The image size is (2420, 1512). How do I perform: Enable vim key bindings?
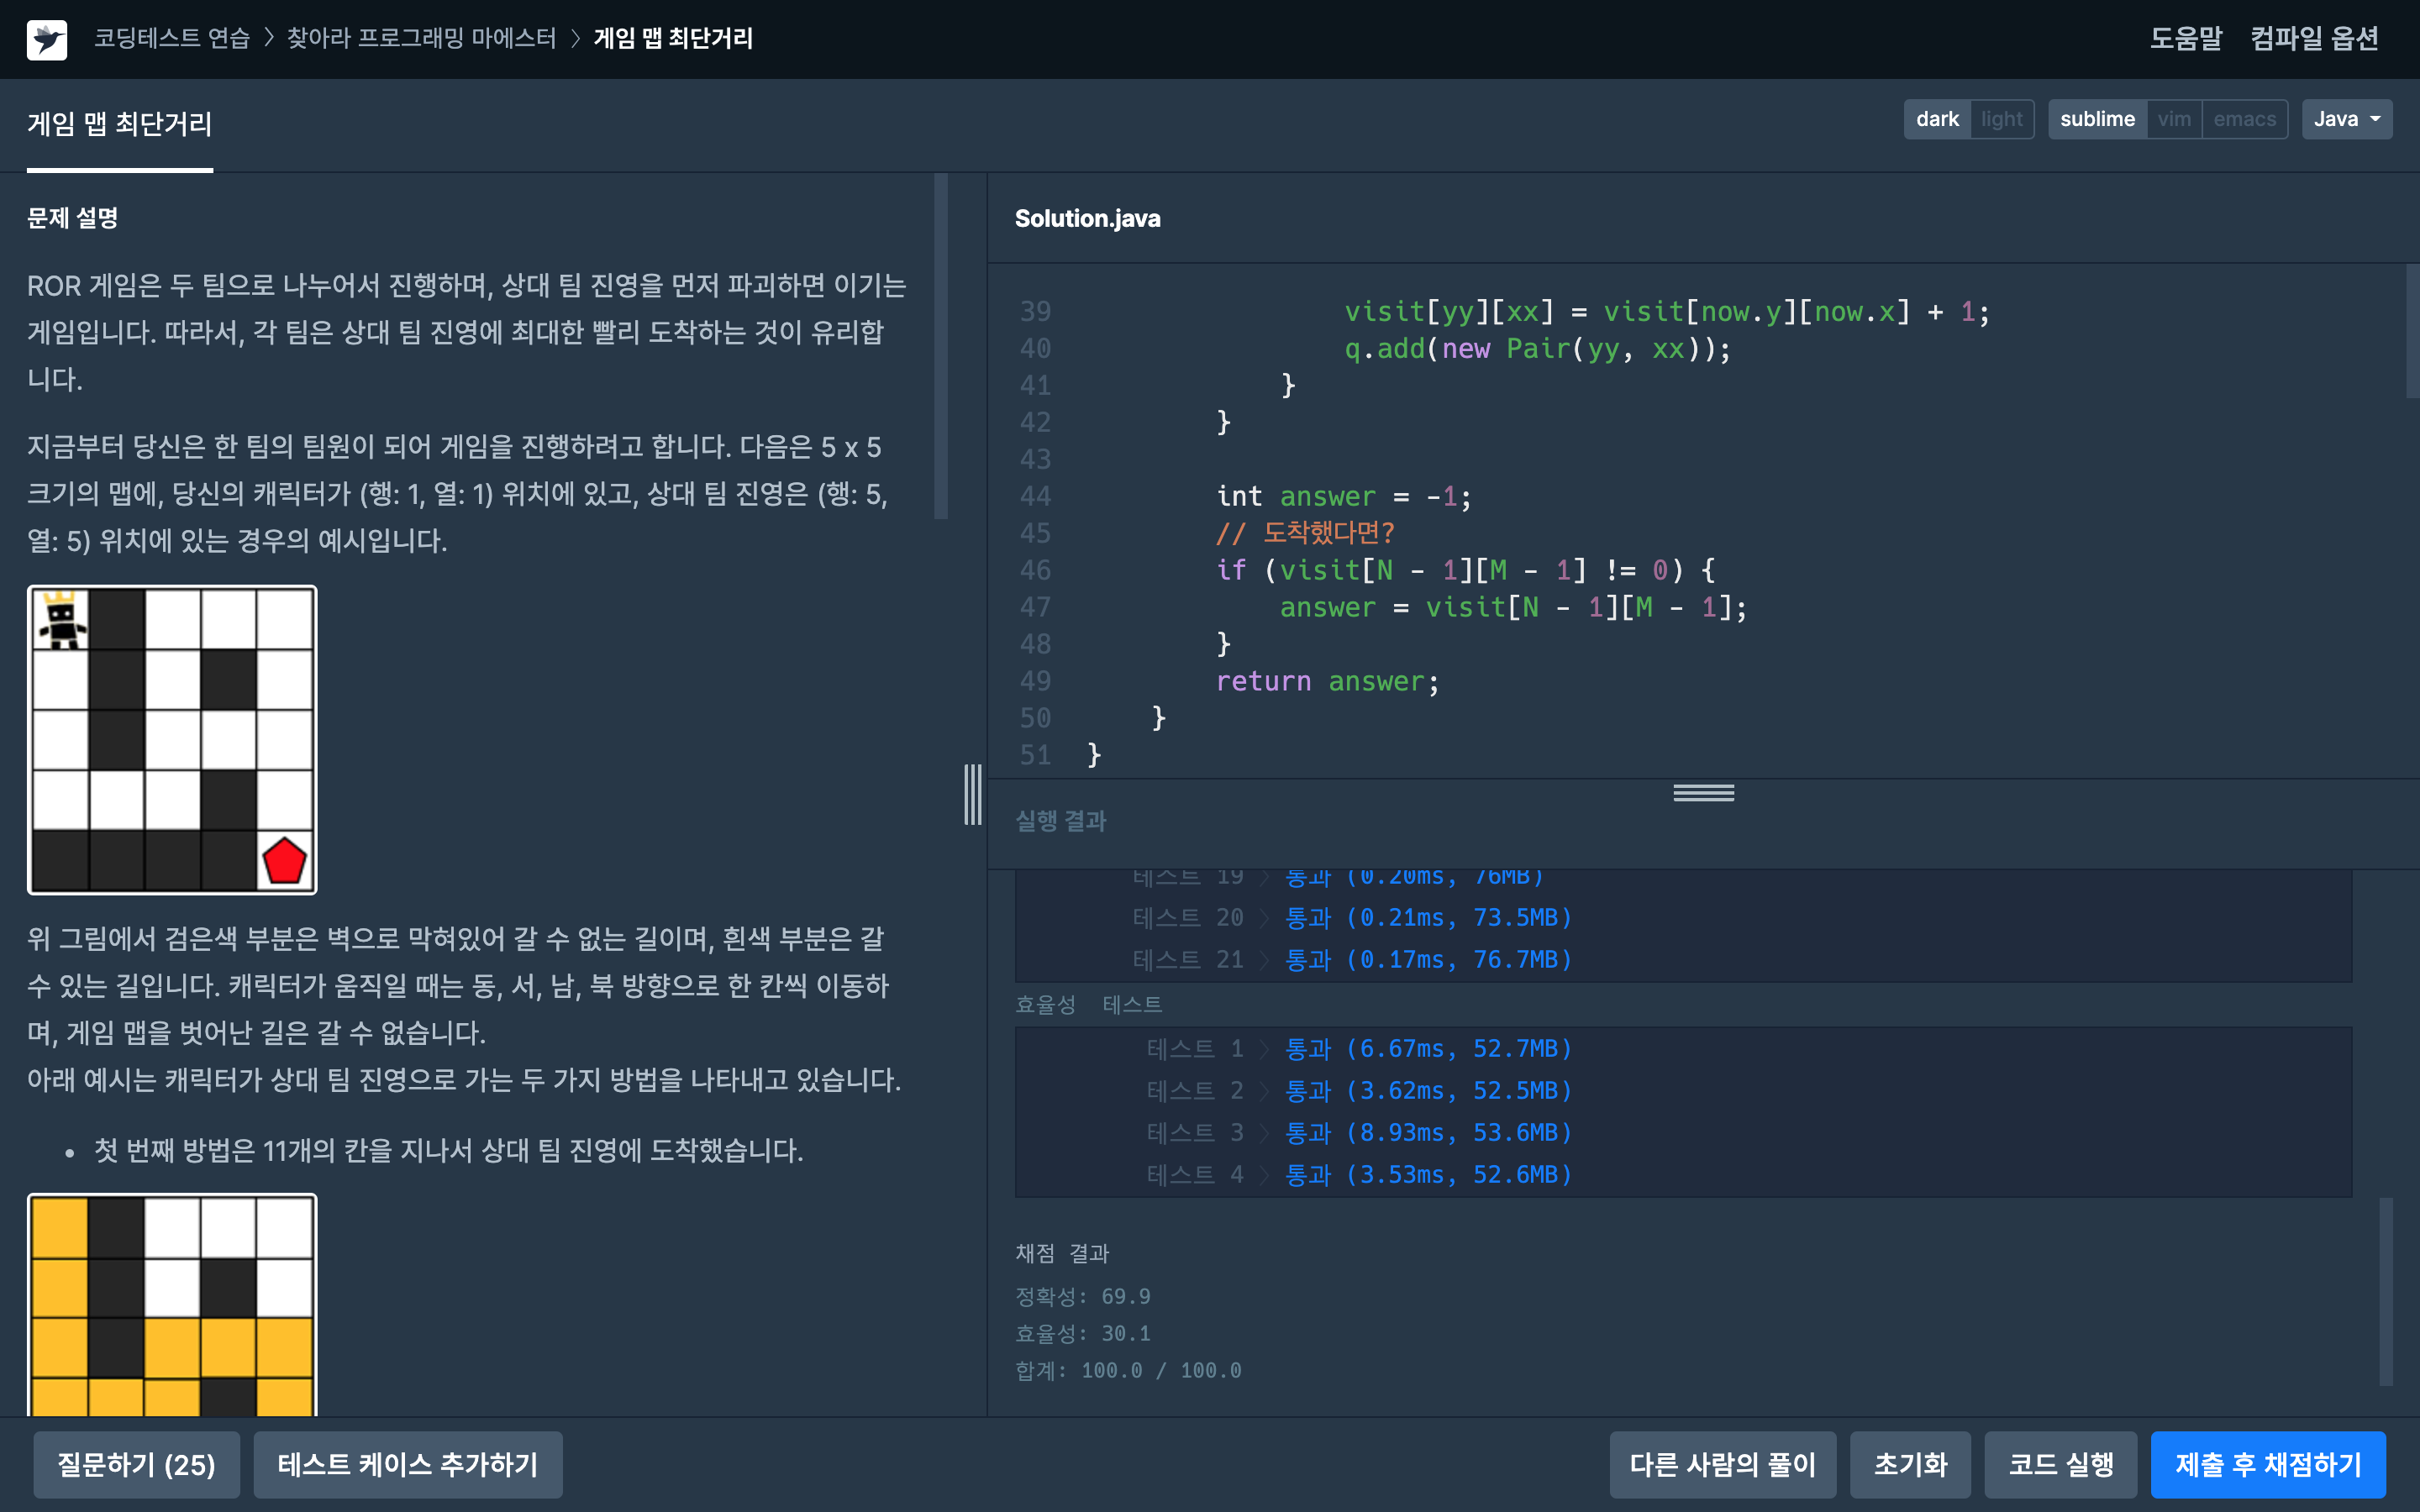pyautogui.click(x=2173, y=119)
